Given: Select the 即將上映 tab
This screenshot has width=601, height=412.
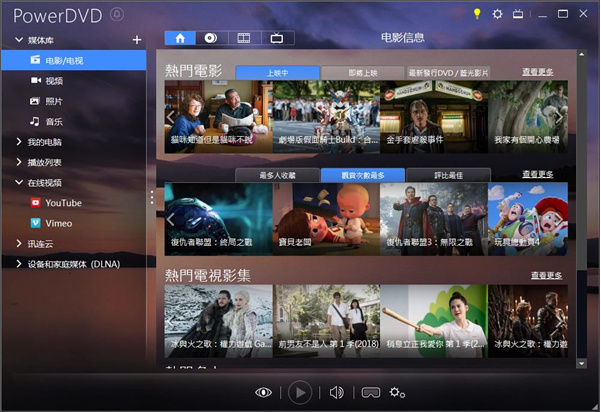Looking at the screenshot, I should pyautogui.click(x=363, y=73).
